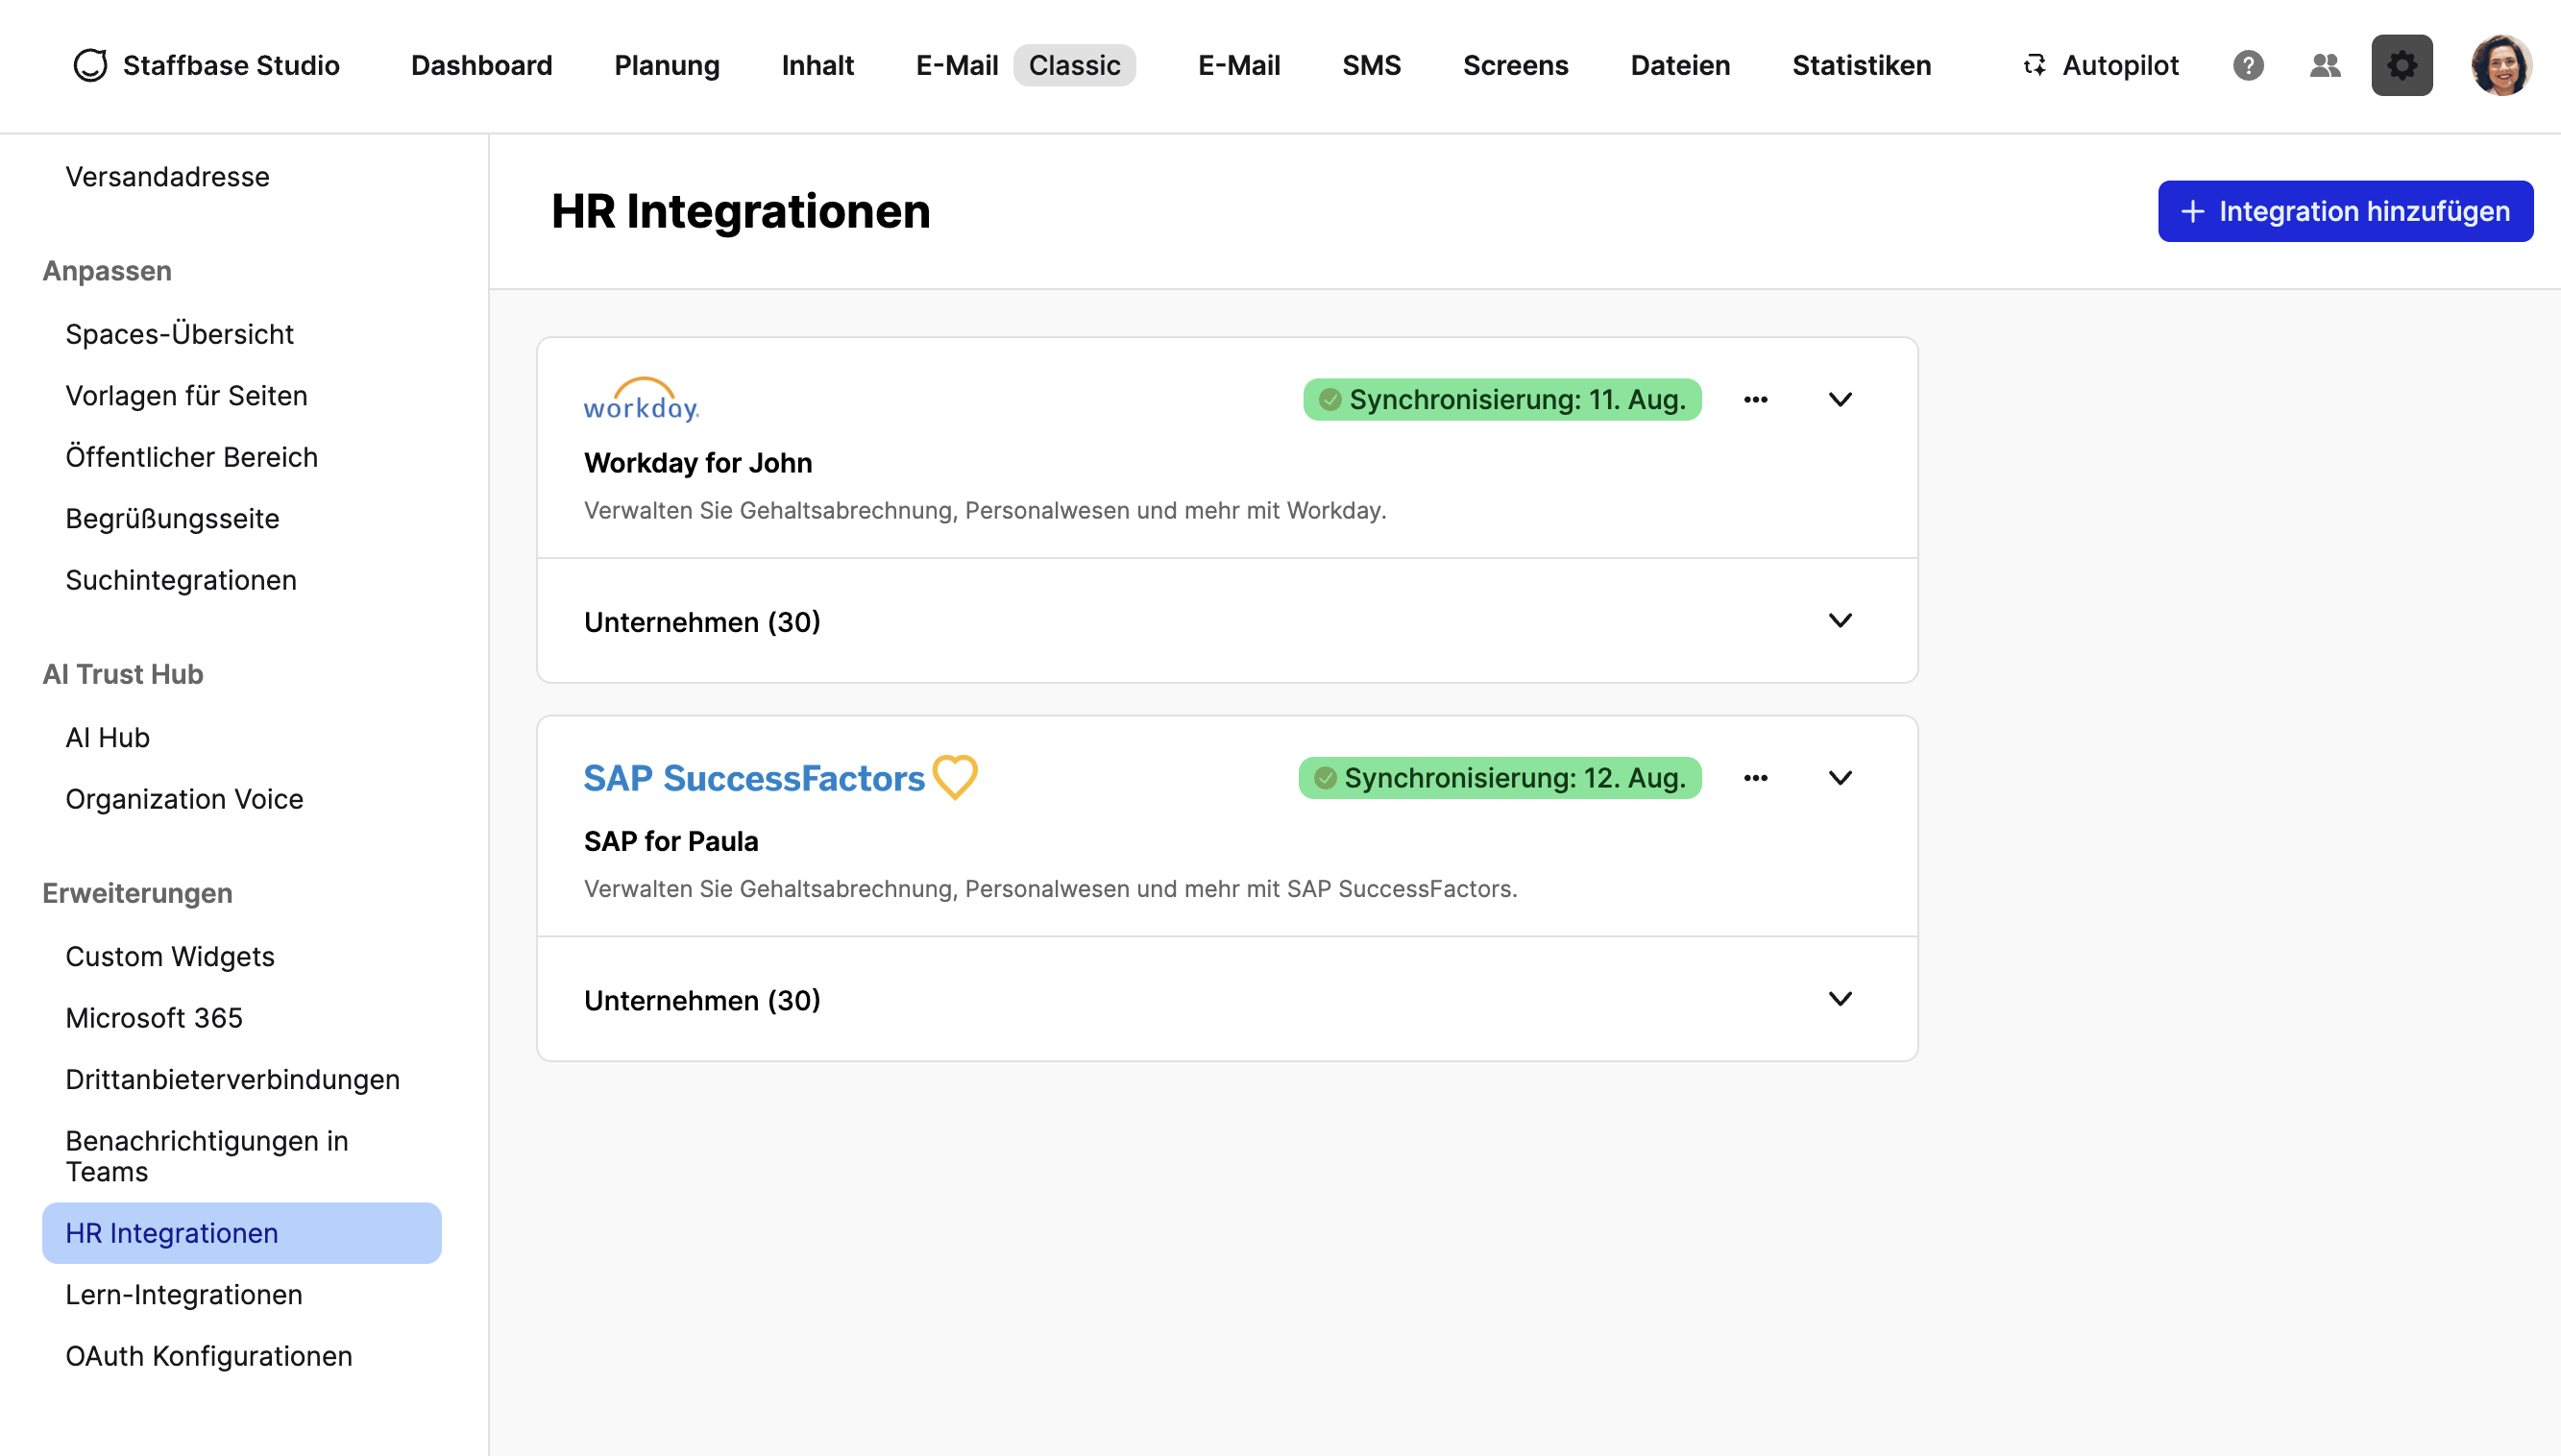Screen dimensions: 2561x1456
Task: Click the Workday description text
Action: pos(985,510)
